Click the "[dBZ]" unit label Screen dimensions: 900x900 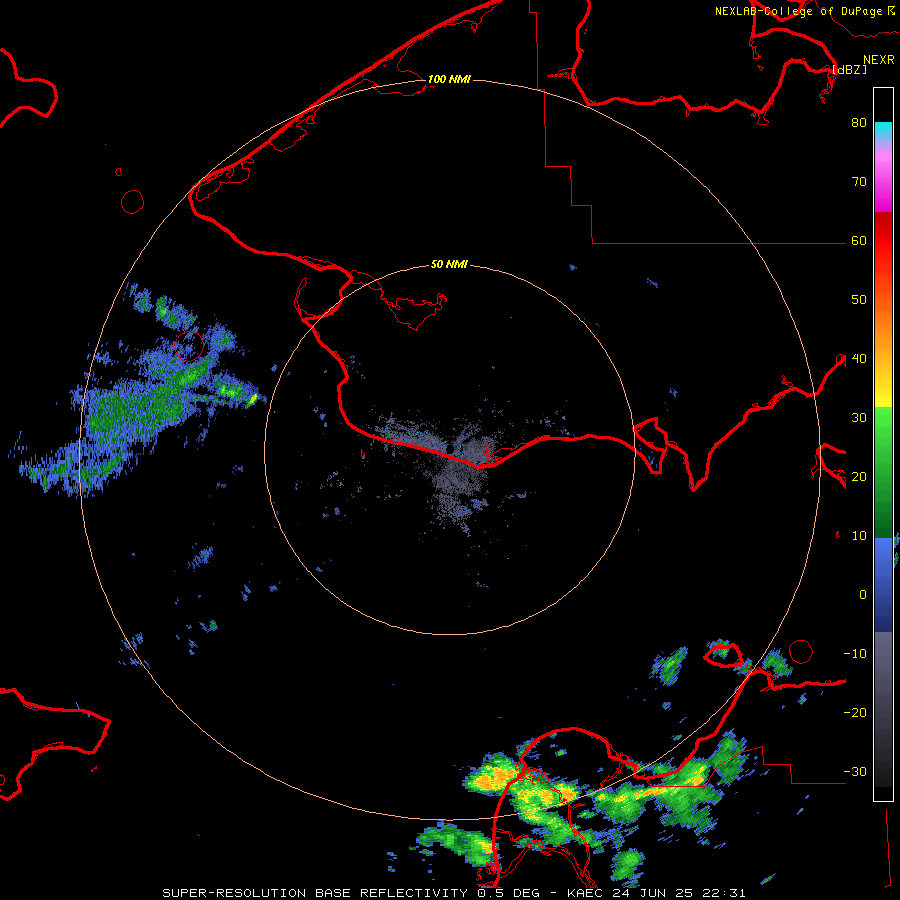[x=849, y=69]
